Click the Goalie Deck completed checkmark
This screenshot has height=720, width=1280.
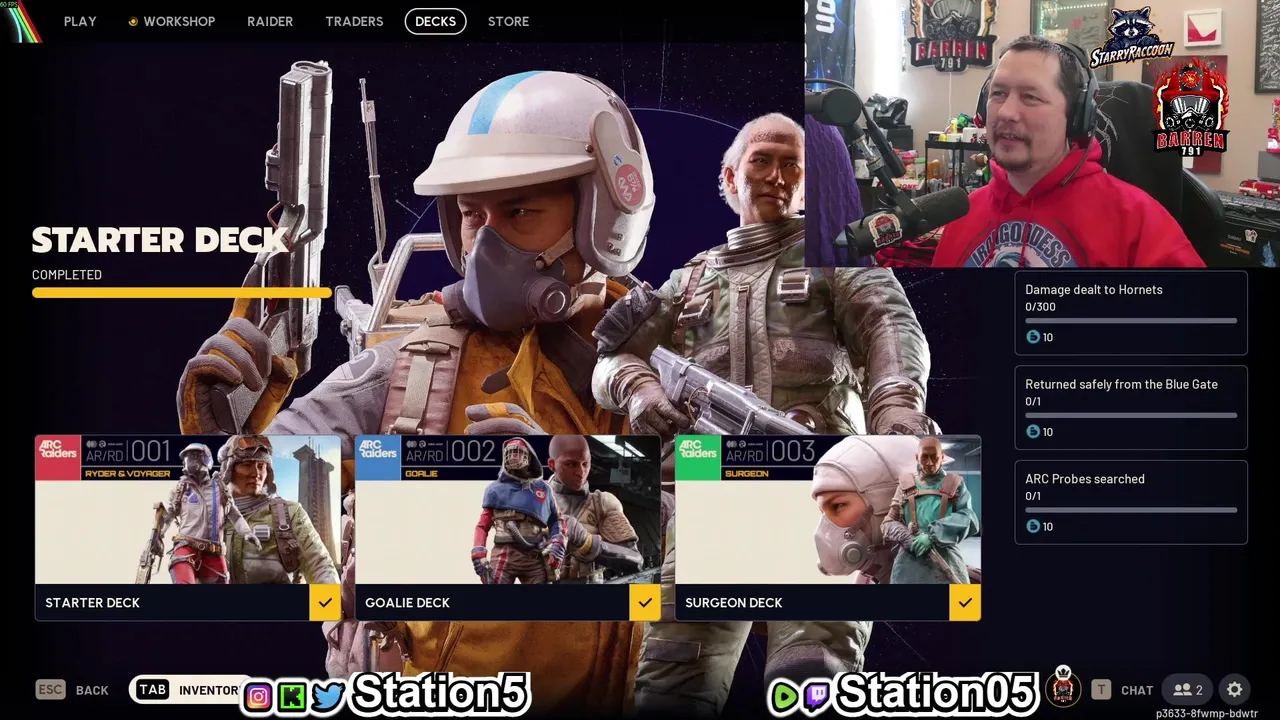[645, 603]
